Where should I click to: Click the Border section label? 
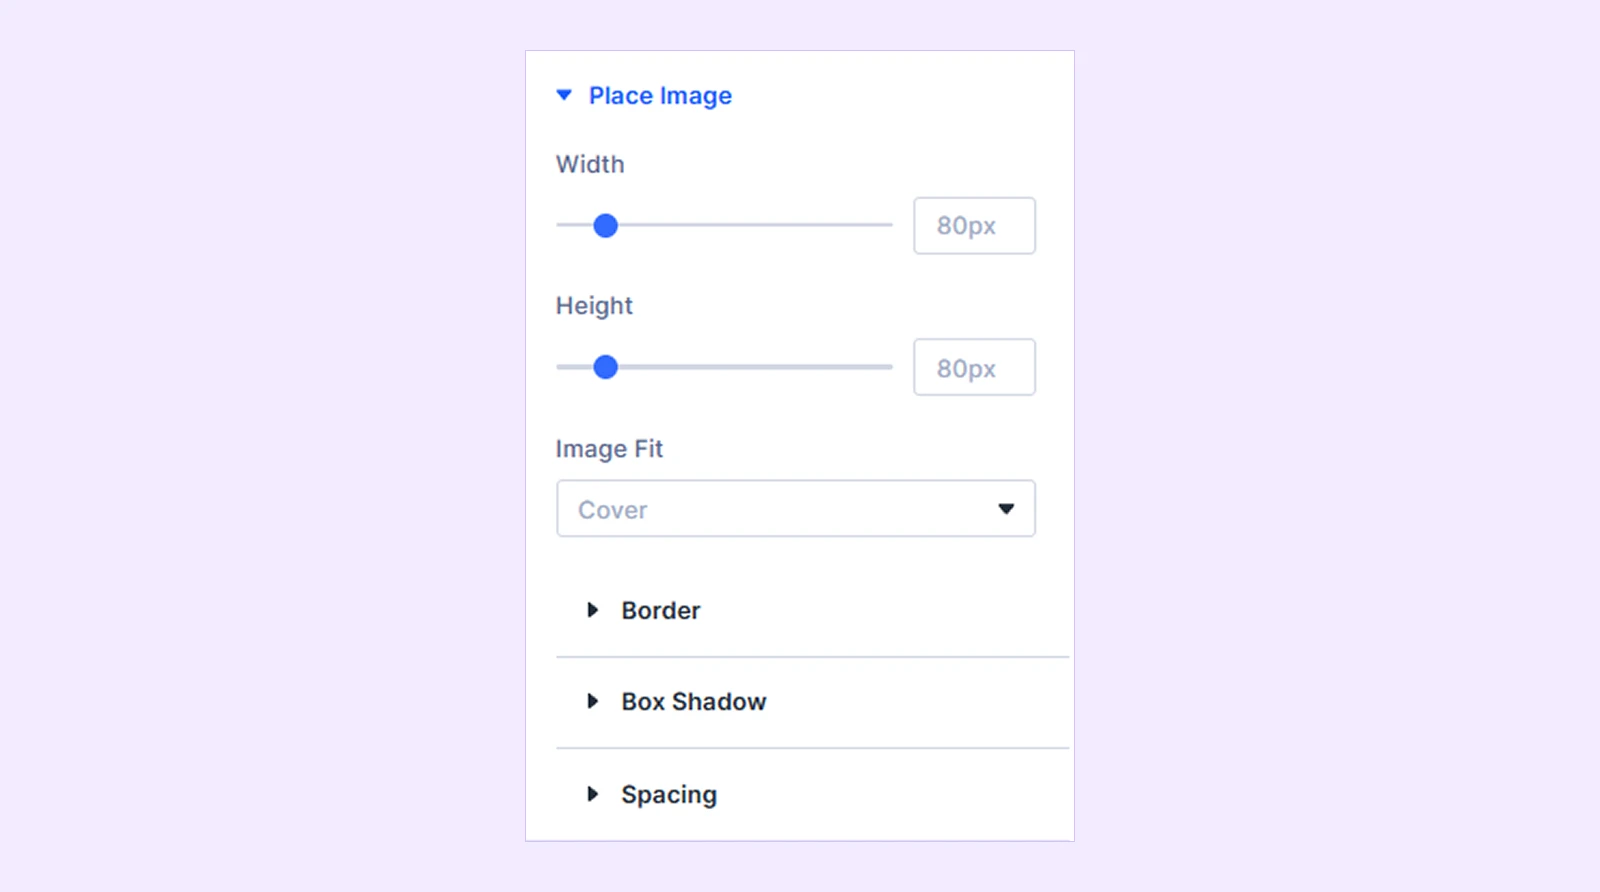click(661, 610)
